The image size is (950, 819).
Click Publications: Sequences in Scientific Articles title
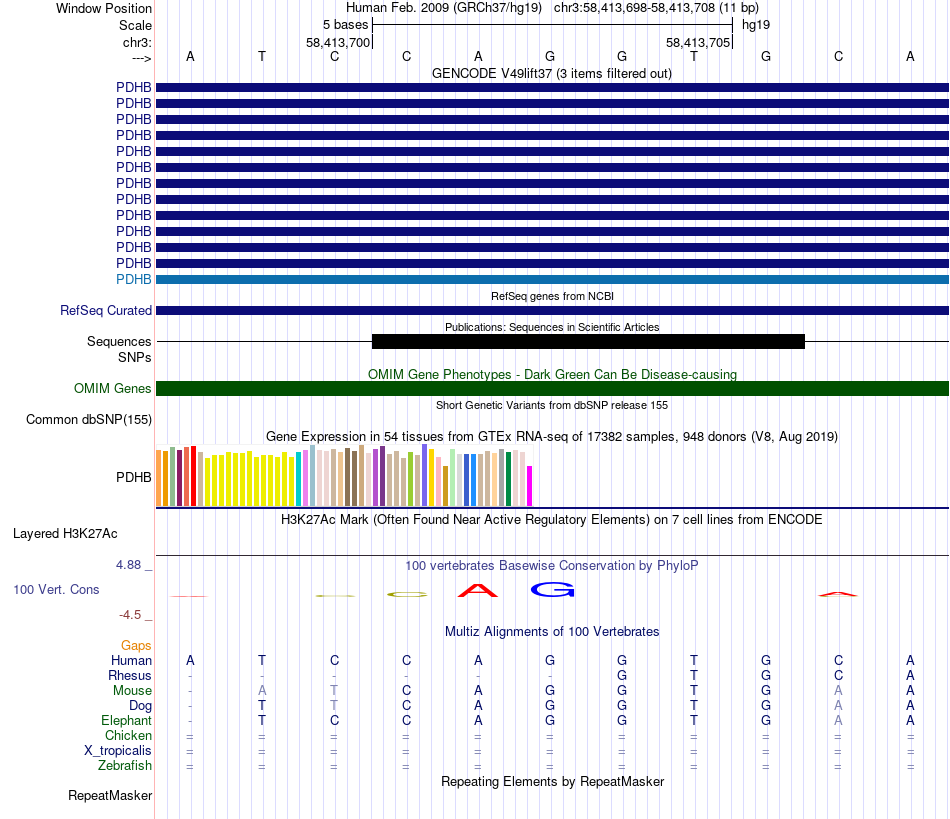[x=552, y=327]
